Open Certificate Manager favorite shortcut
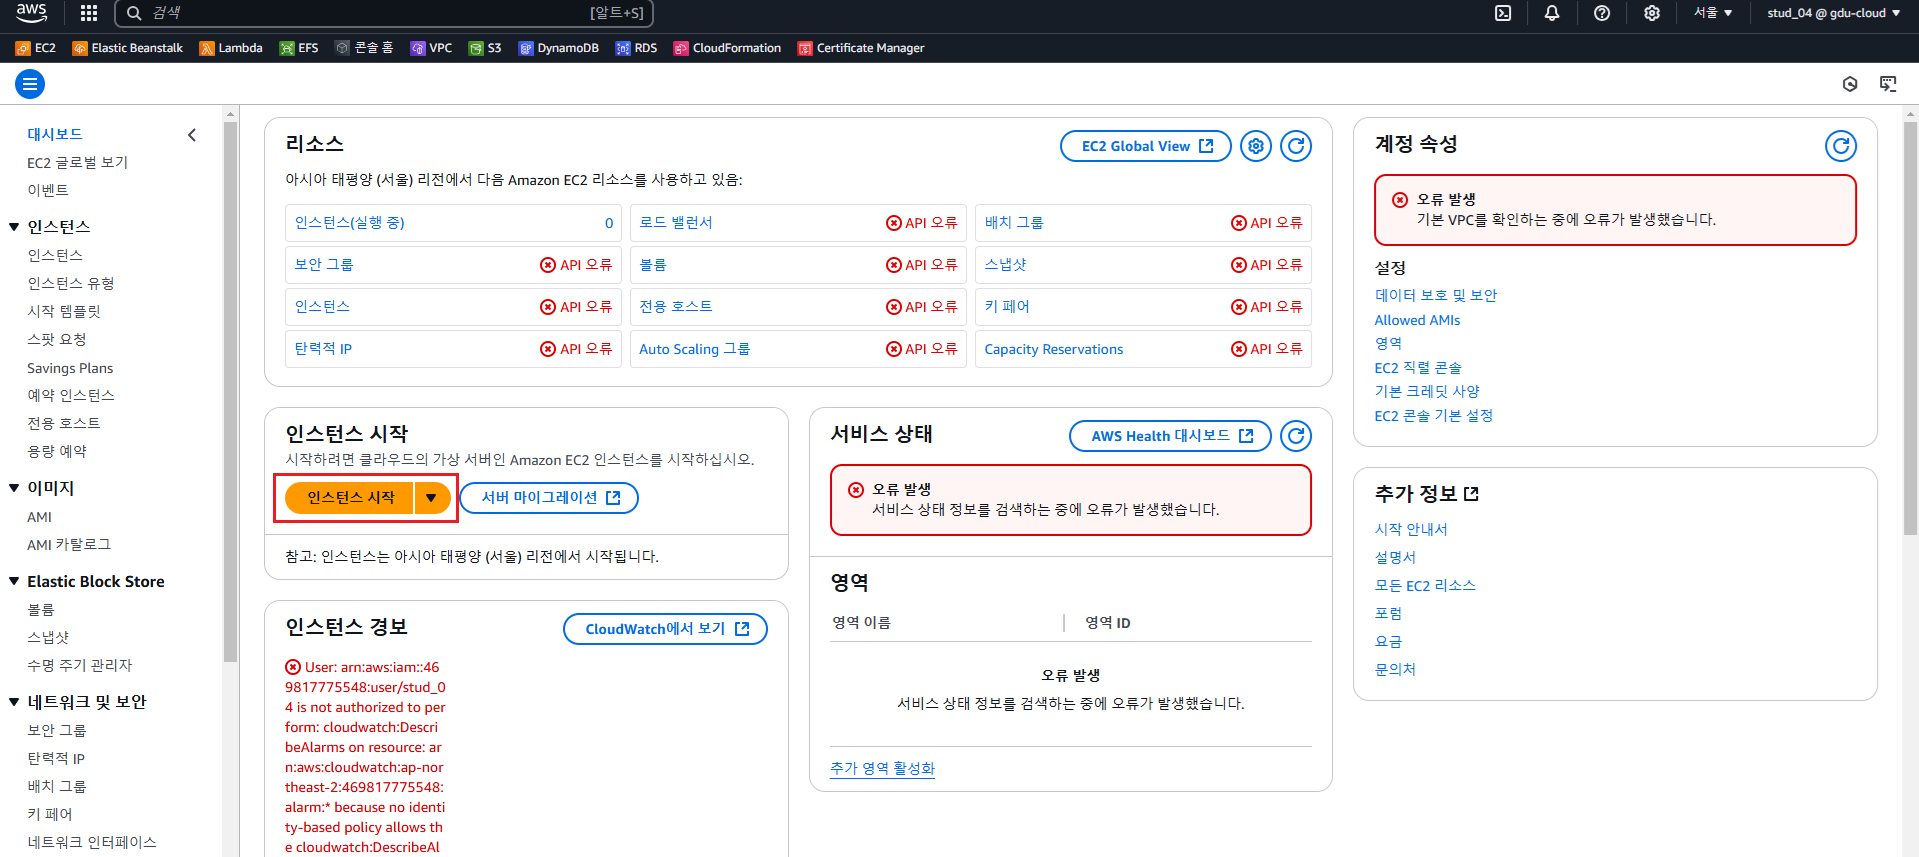Image resolution: width=1919 pixels, height=857 pixels. click(861, 48)
